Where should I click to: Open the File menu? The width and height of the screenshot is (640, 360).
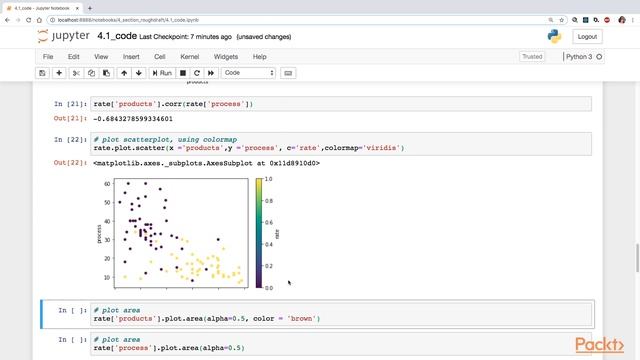(48, 57)
